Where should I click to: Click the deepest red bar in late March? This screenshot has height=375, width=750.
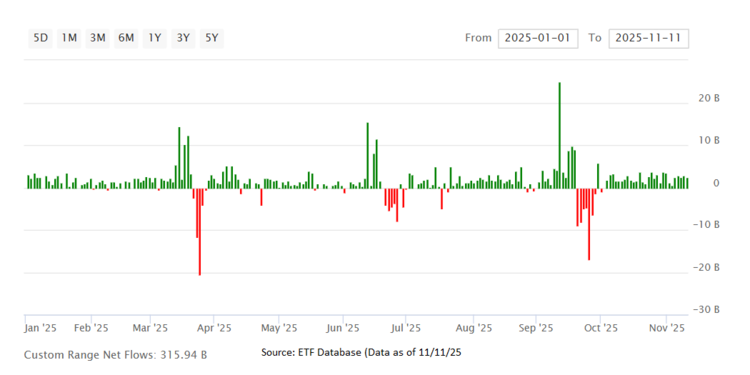(199, 232)
